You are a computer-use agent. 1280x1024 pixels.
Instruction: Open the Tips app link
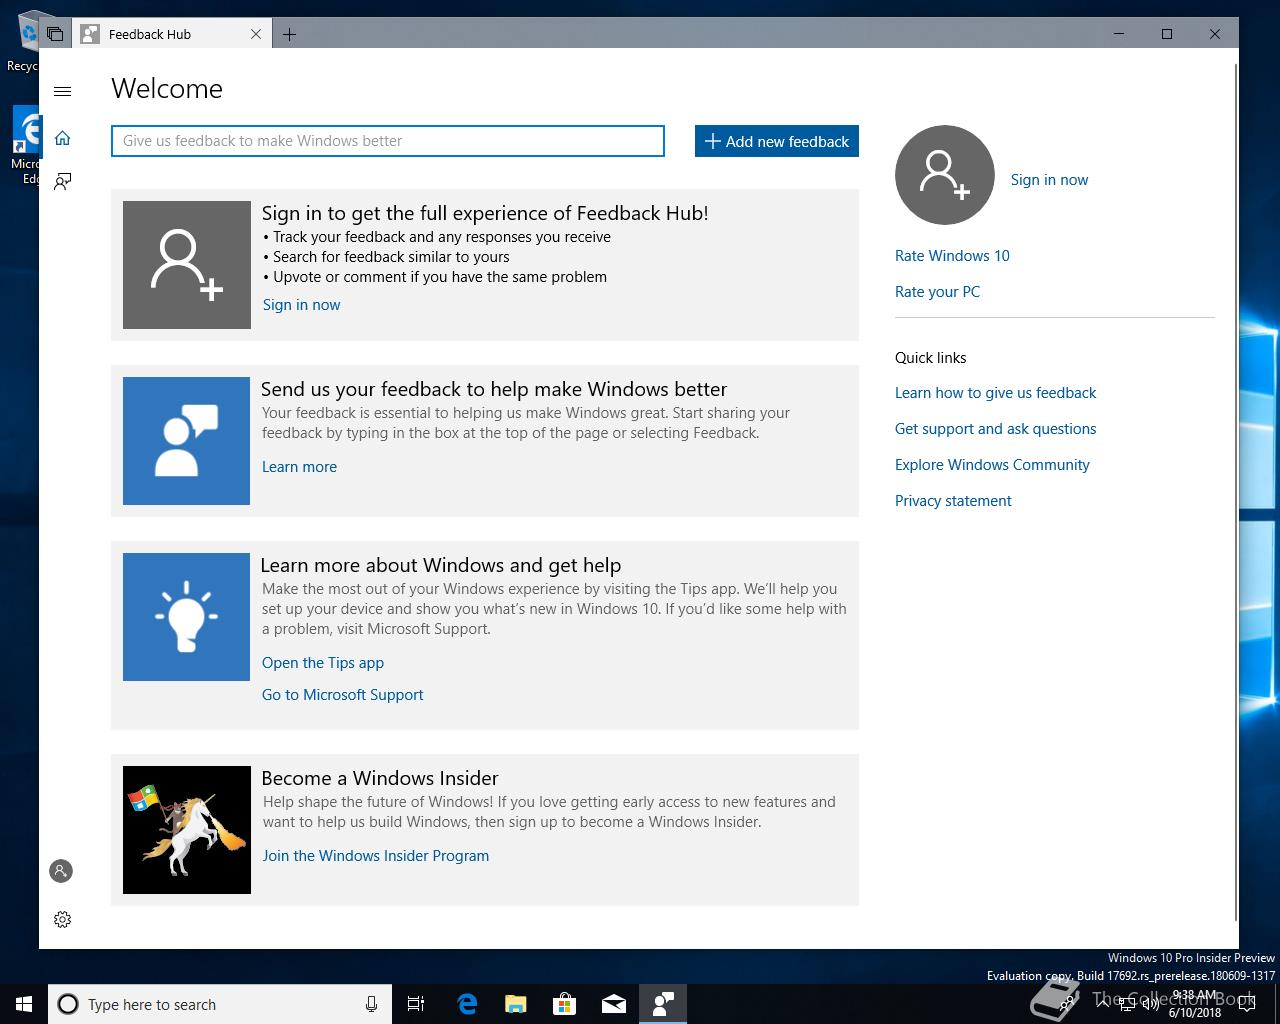click(x=323, y=663)
